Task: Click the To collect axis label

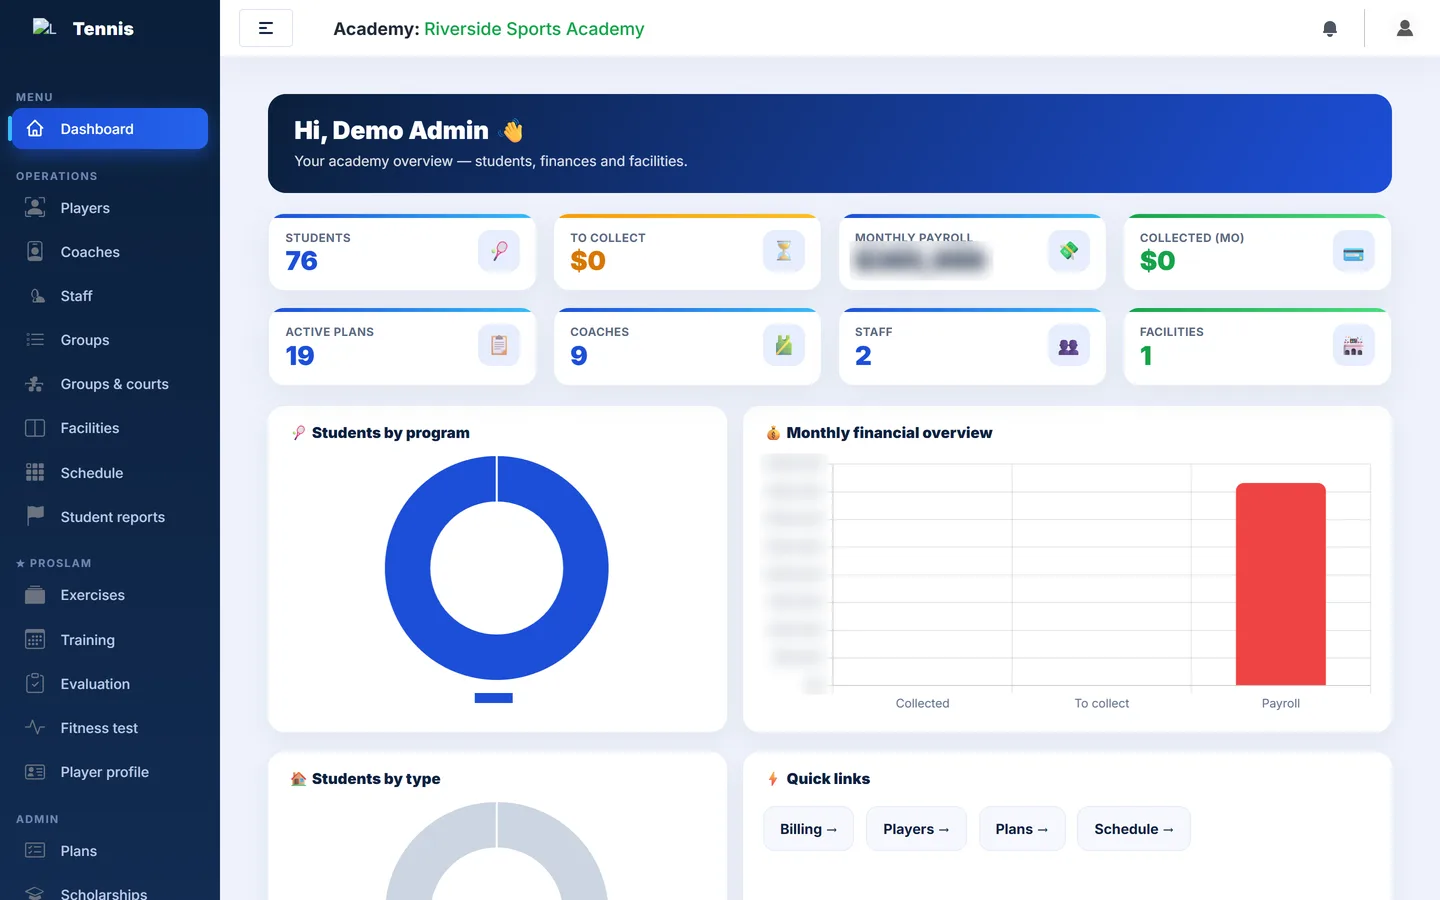Action: click(x=1102, y=703)
